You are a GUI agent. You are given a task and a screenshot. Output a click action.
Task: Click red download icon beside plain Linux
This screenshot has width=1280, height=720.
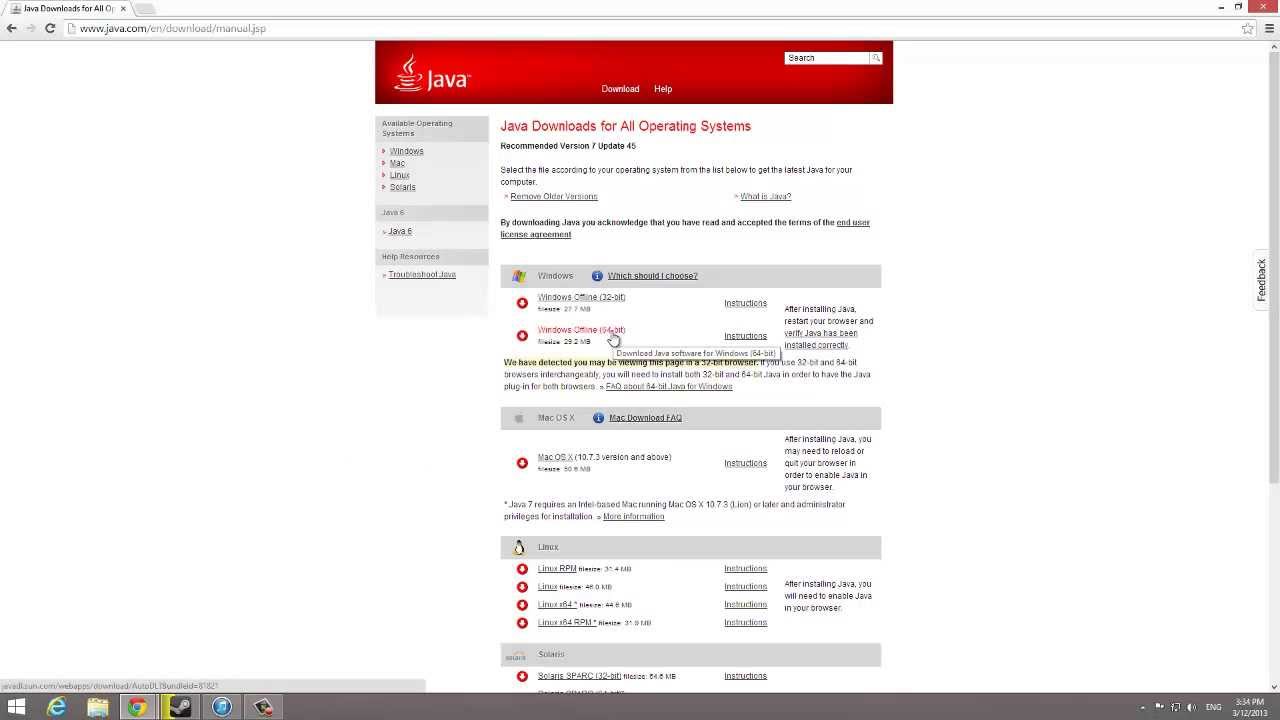pos(522,587)
